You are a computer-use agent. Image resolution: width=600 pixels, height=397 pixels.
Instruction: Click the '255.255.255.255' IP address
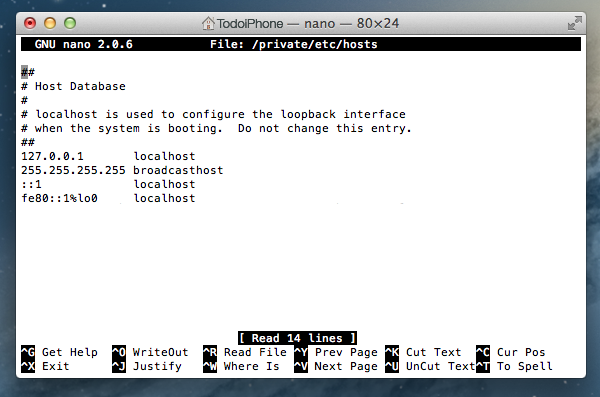[73, 170]
